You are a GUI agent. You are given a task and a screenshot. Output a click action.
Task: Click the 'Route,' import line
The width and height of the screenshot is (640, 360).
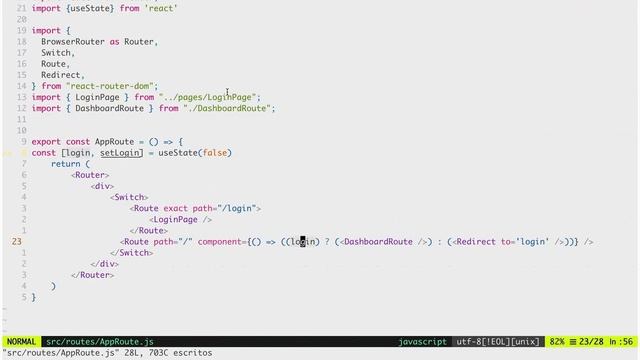click(56, 64)
